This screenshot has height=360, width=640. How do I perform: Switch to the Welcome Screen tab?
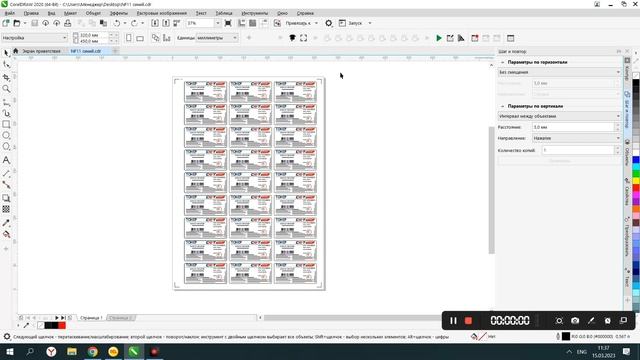41,51
